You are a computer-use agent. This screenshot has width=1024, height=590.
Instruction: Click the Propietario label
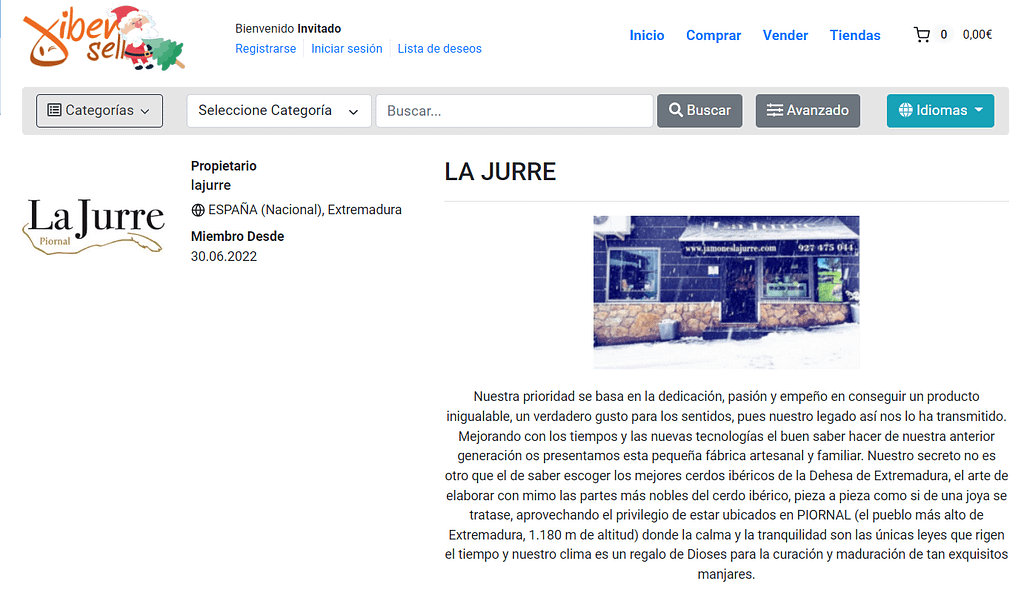pyautogui.click(x=223, y=166)
